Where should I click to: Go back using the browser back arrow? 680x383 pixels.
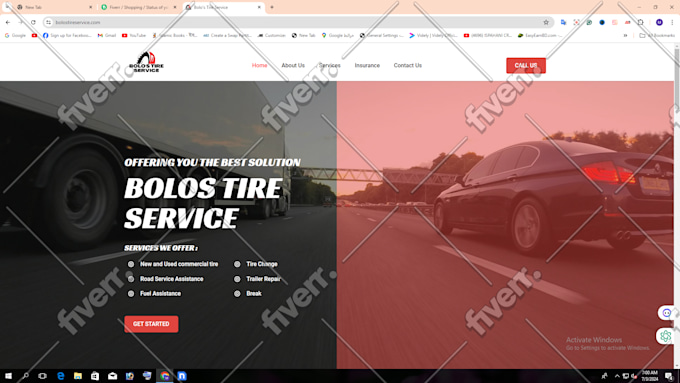8,22
